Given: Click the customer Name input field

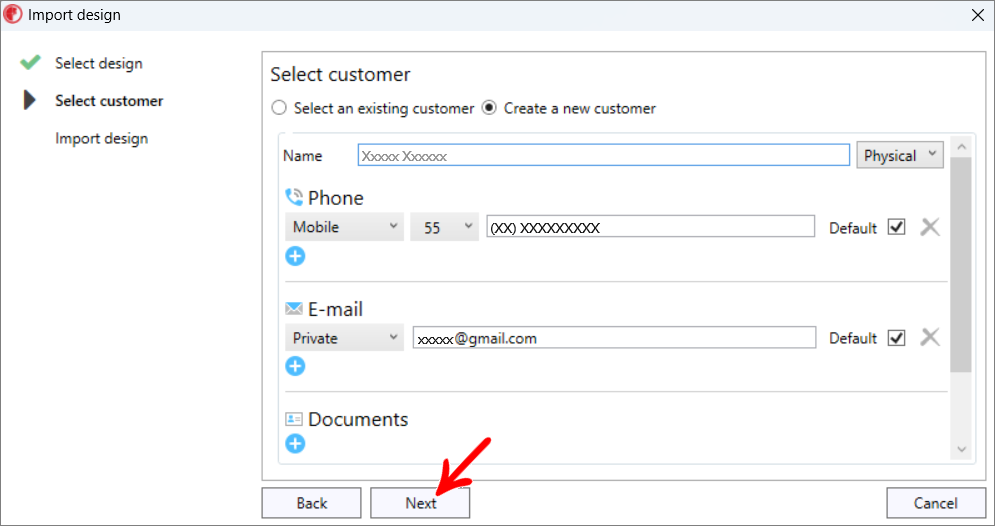Looking at the screenshot, I should pyautogui.click(x=603, y=156).
